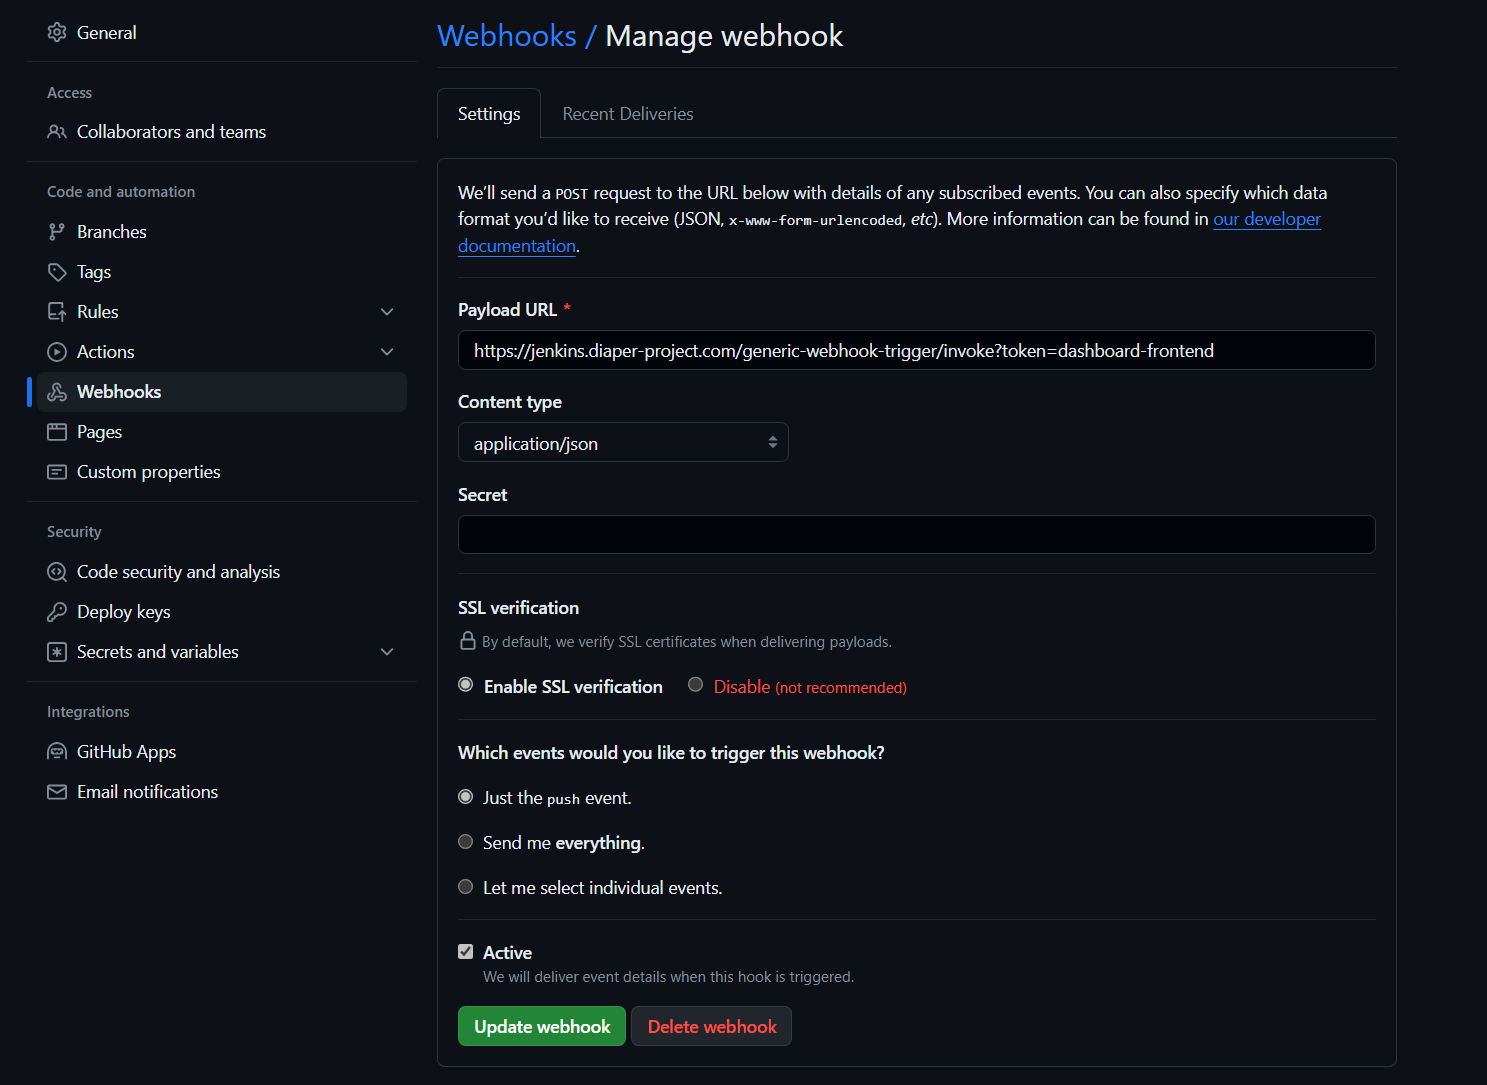This screenshot has width=1487, height=1085.
Task: Open Collaborators and teams page
Action: coord(222,132)
